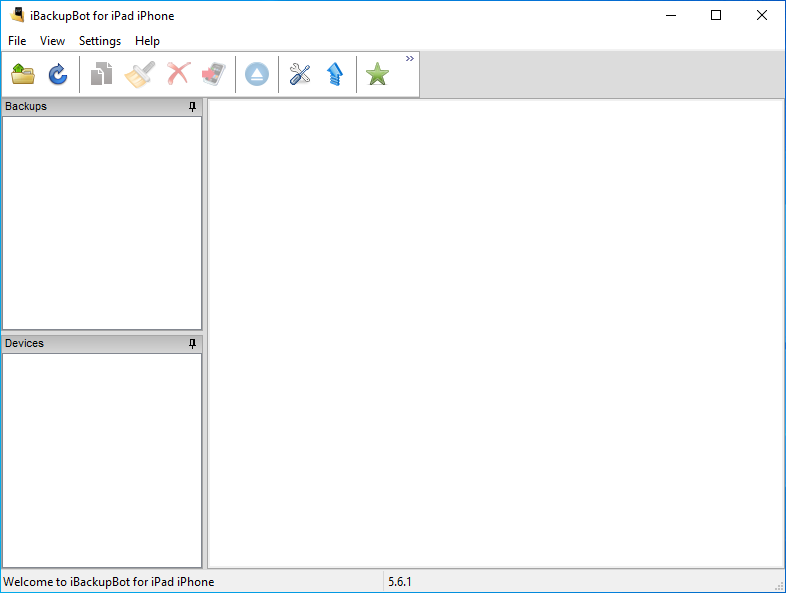Click the green star icon
This screenshot has width=786, height=593.
click(x=377, y=74)
